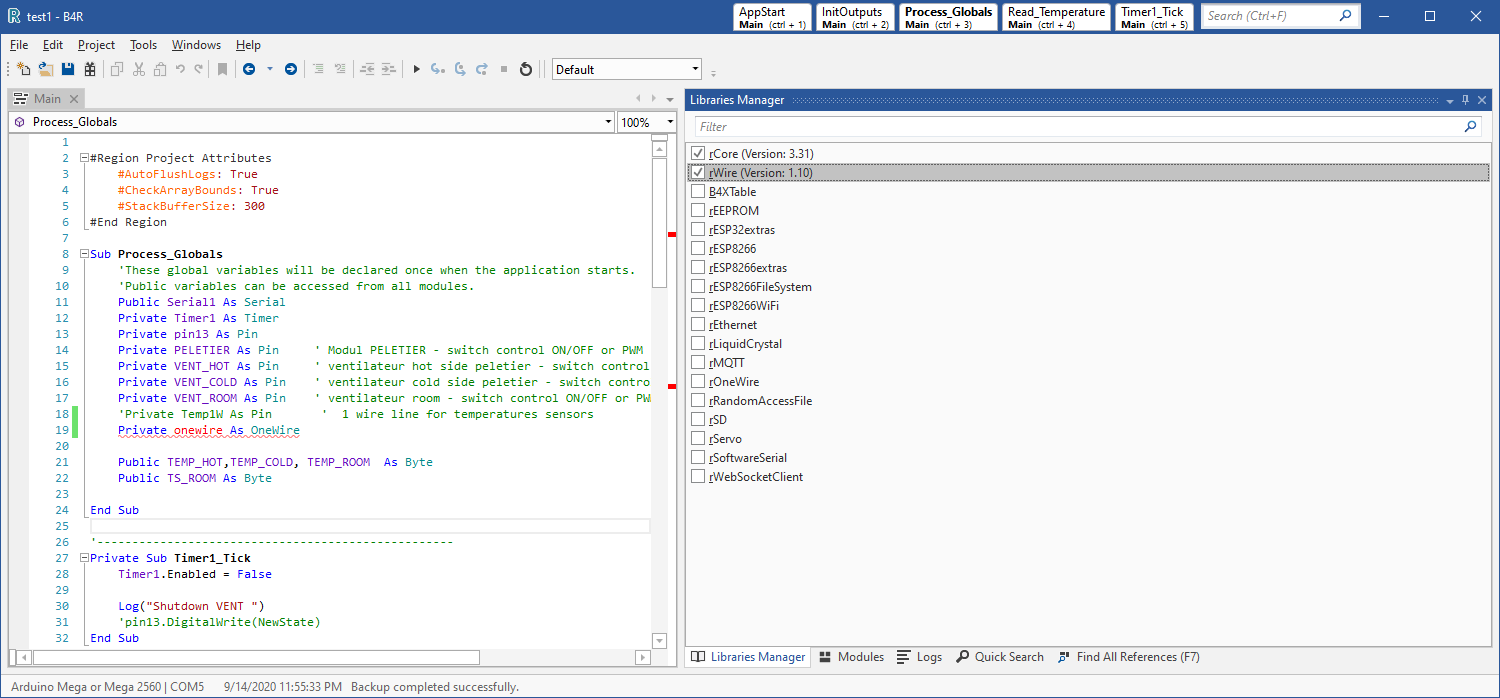Image resolution: width=1500 pixels, height=698 pixels.
Task: Tick the rESP8266WiFi library checkbox
Action: click(698, 306)
